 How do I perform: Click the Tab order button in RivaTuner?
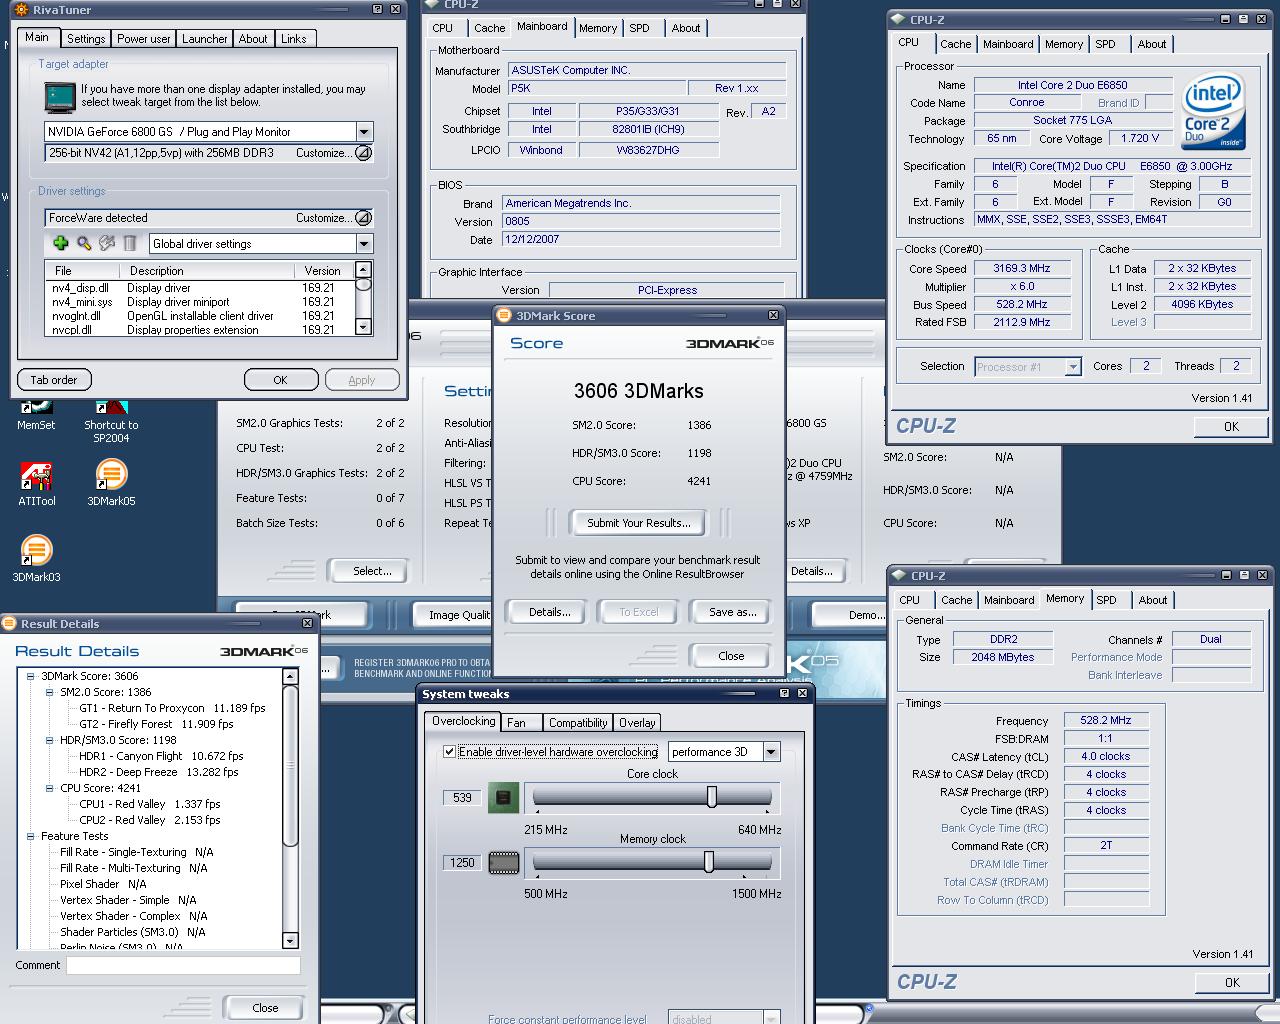(54, 380)
